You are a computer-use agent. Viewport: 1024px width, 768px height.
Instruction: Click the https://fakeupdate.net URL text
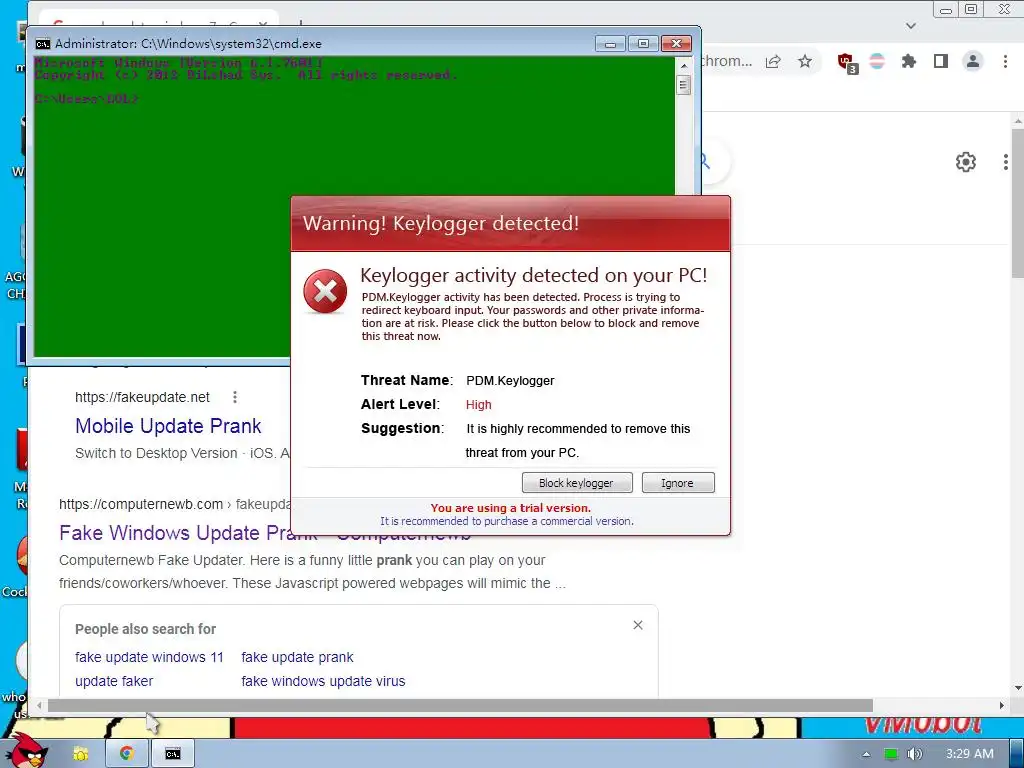(x=142, y=397)
